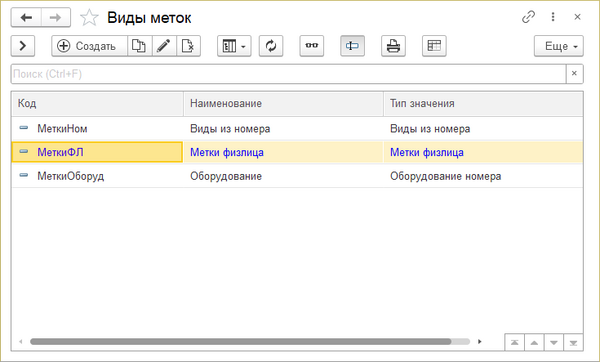Clear the search field with x
This screenshot has height=362, width=600.
(x=574, y=73)
